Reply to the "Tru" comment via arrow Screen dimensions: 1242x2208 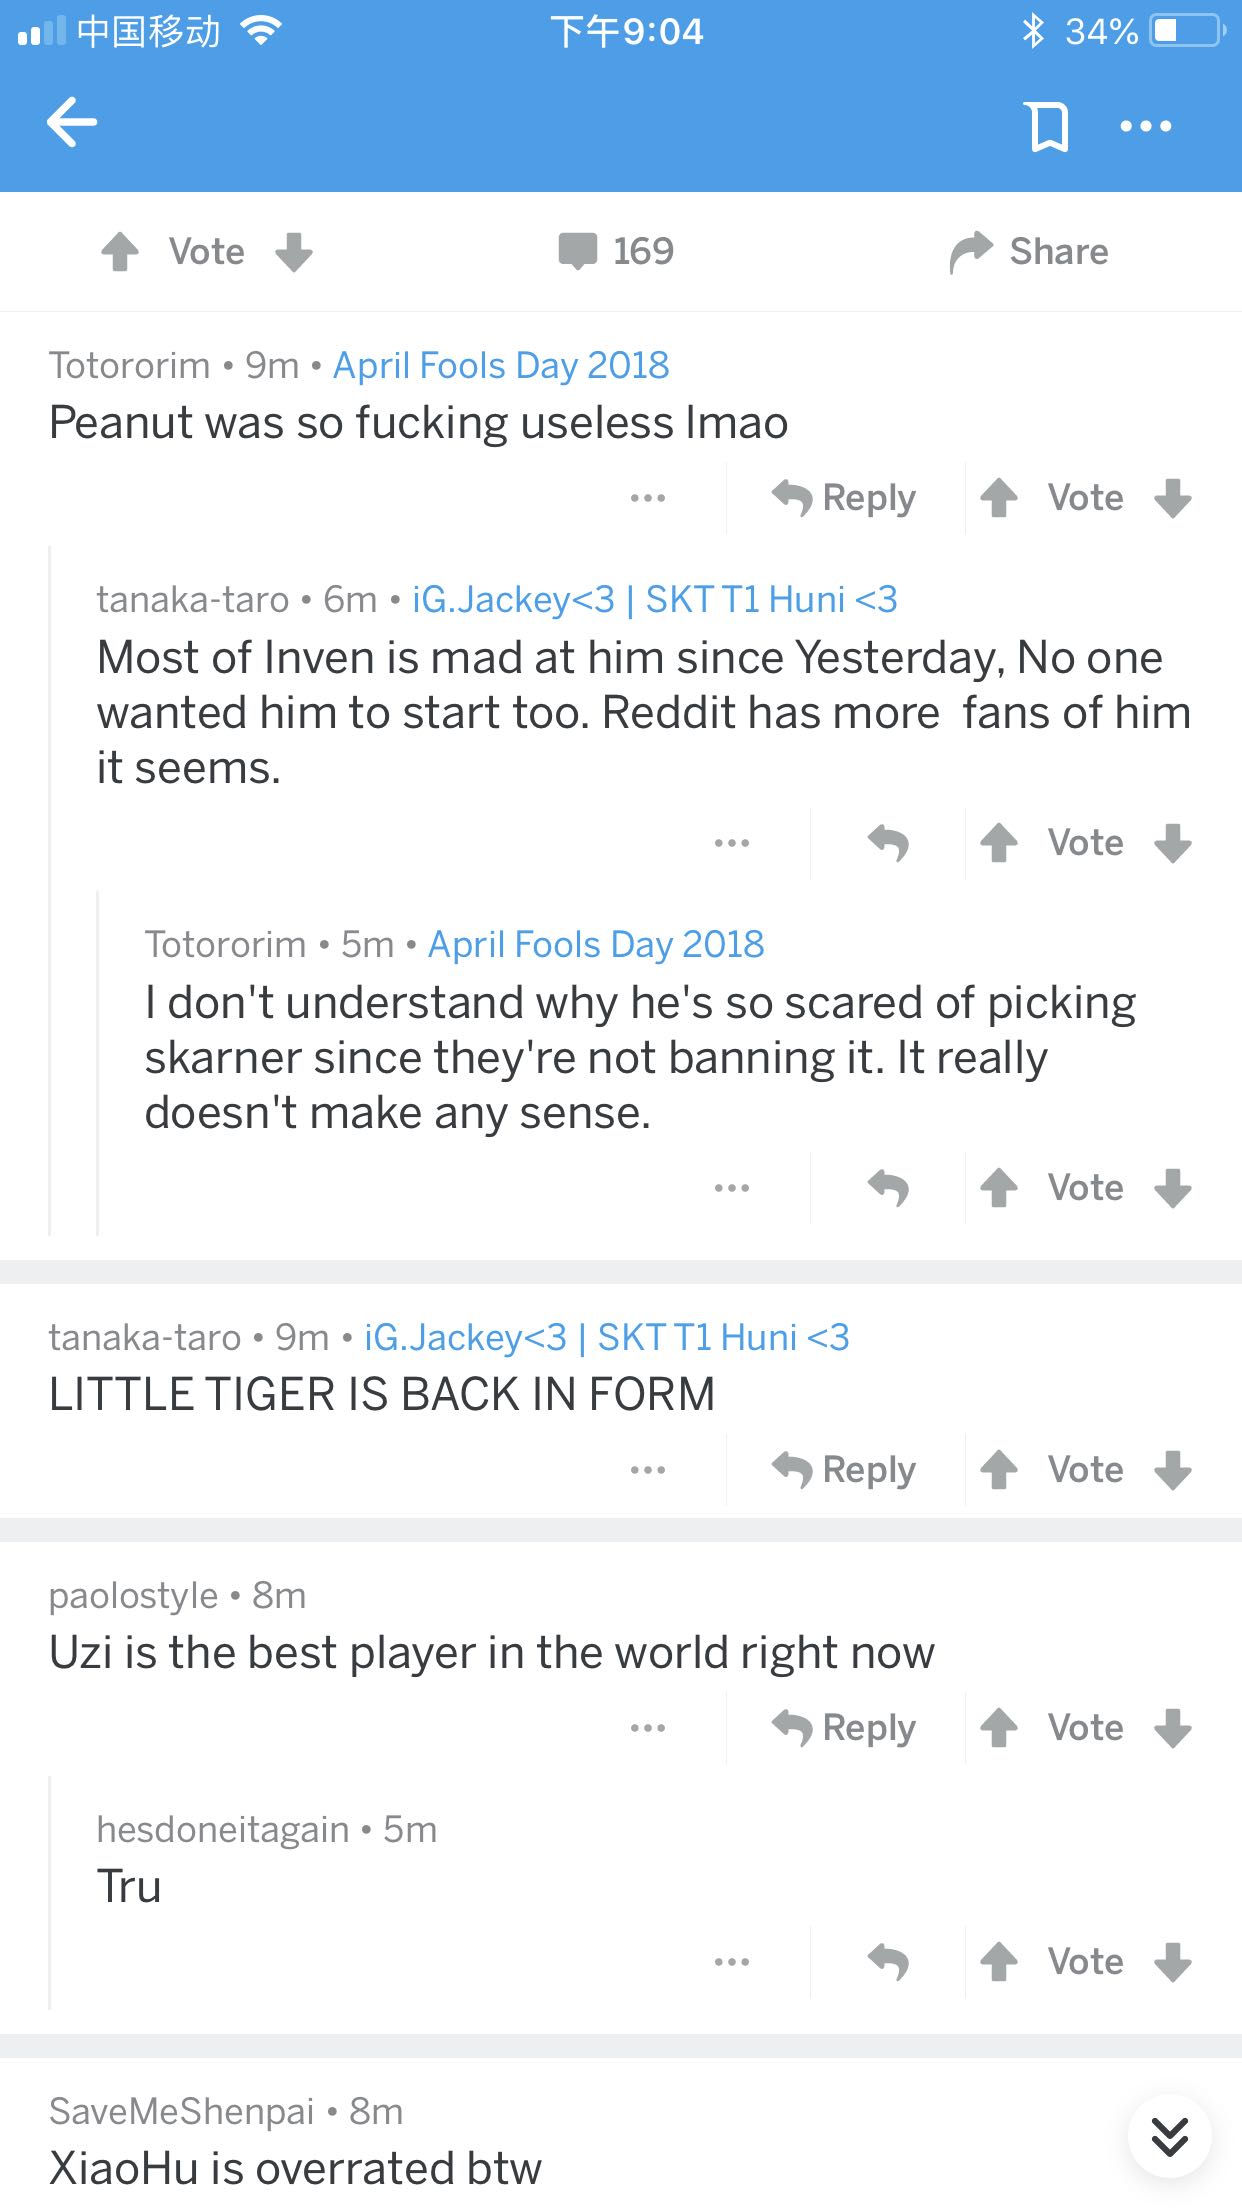[x=888, y=1962]
